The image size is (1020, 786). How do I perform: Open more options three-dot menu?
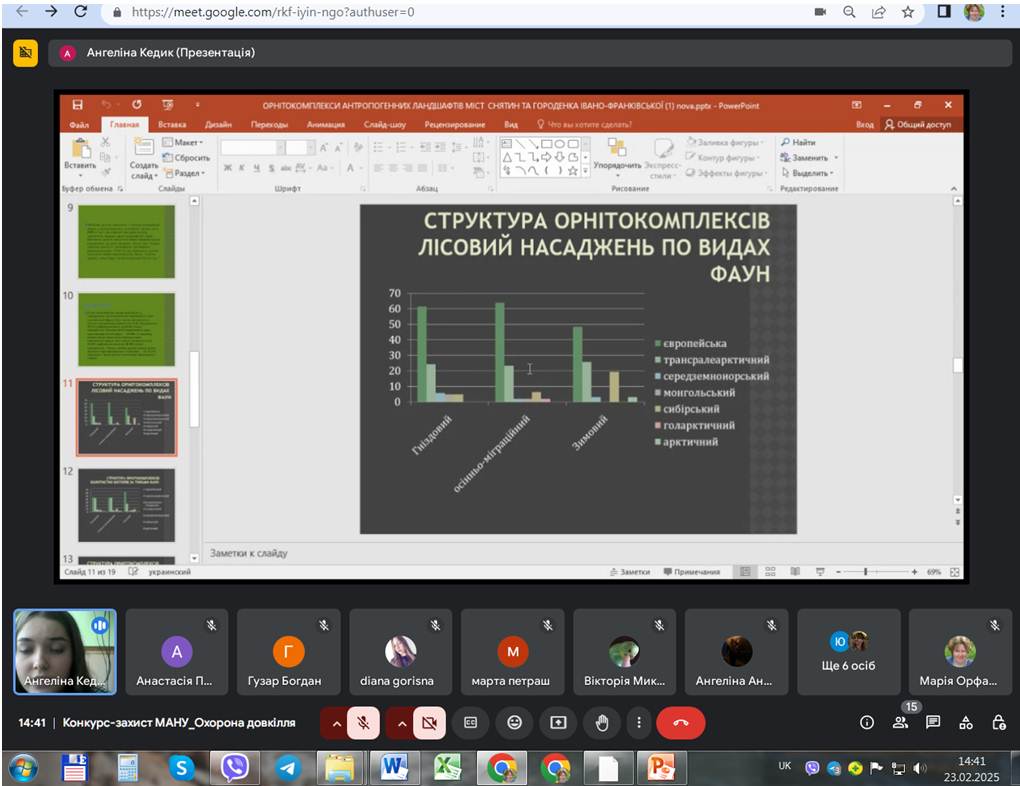(638, 723)
